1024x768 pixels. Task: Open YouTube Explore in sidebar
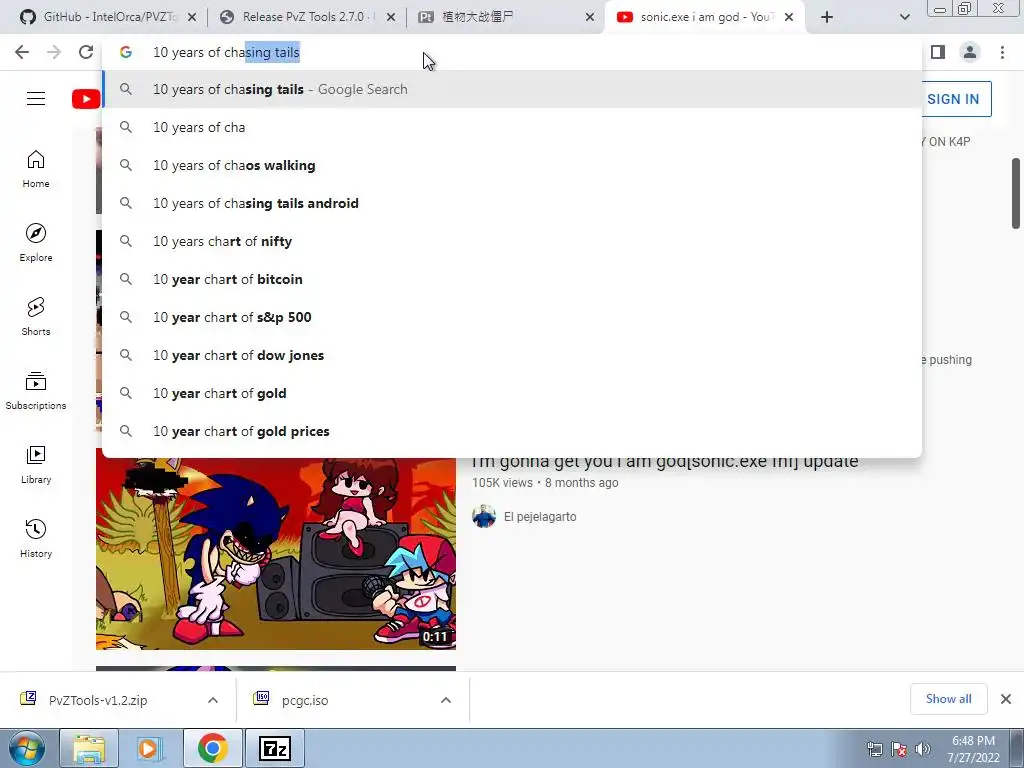click(x=36, y=243)
